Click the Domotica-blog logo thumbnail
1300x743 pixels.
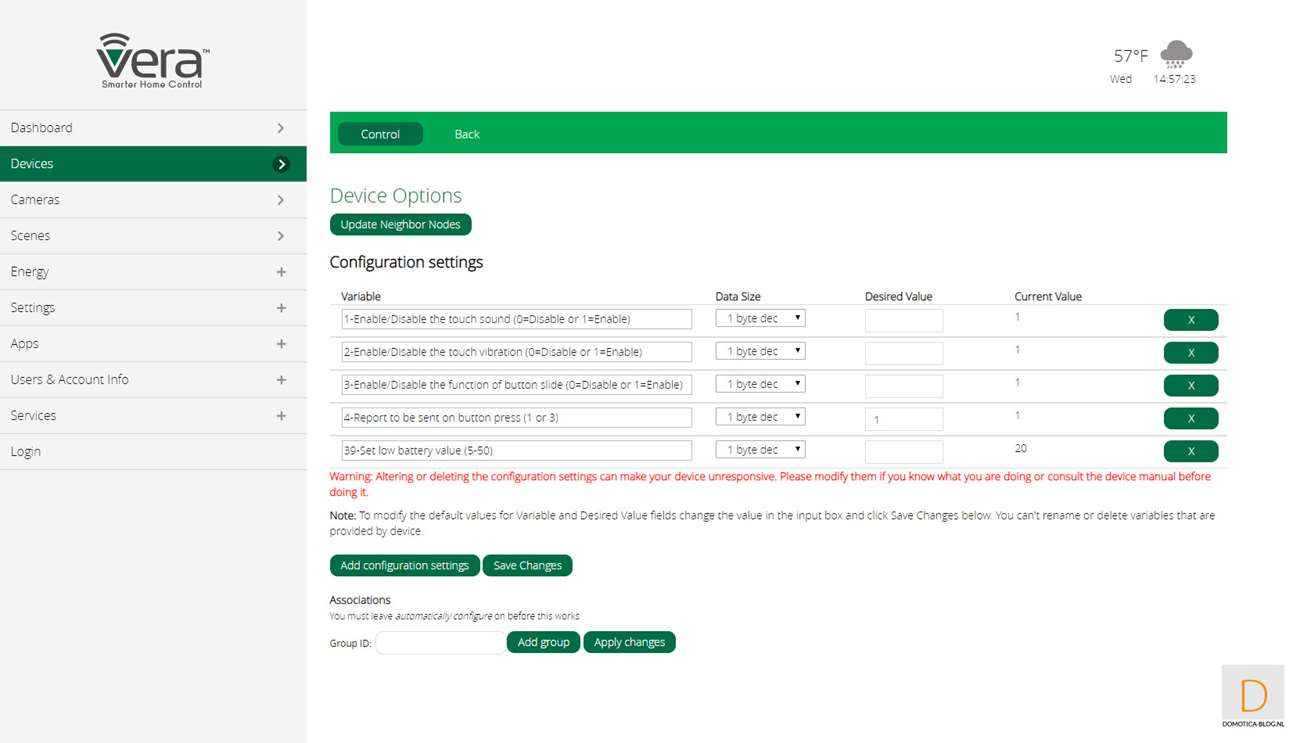coord(1252,697)
